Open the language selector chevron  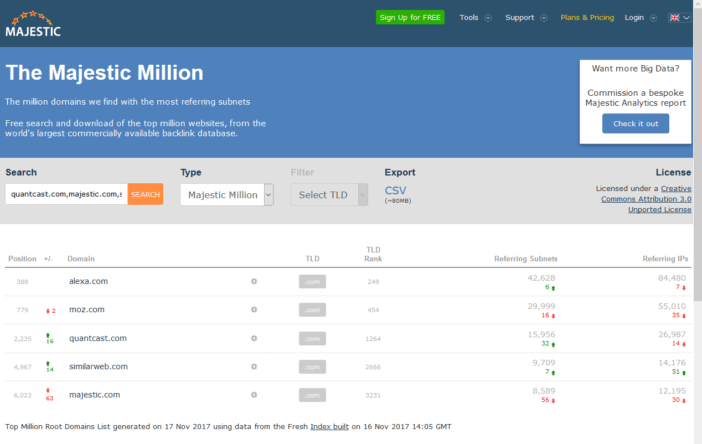686,17
